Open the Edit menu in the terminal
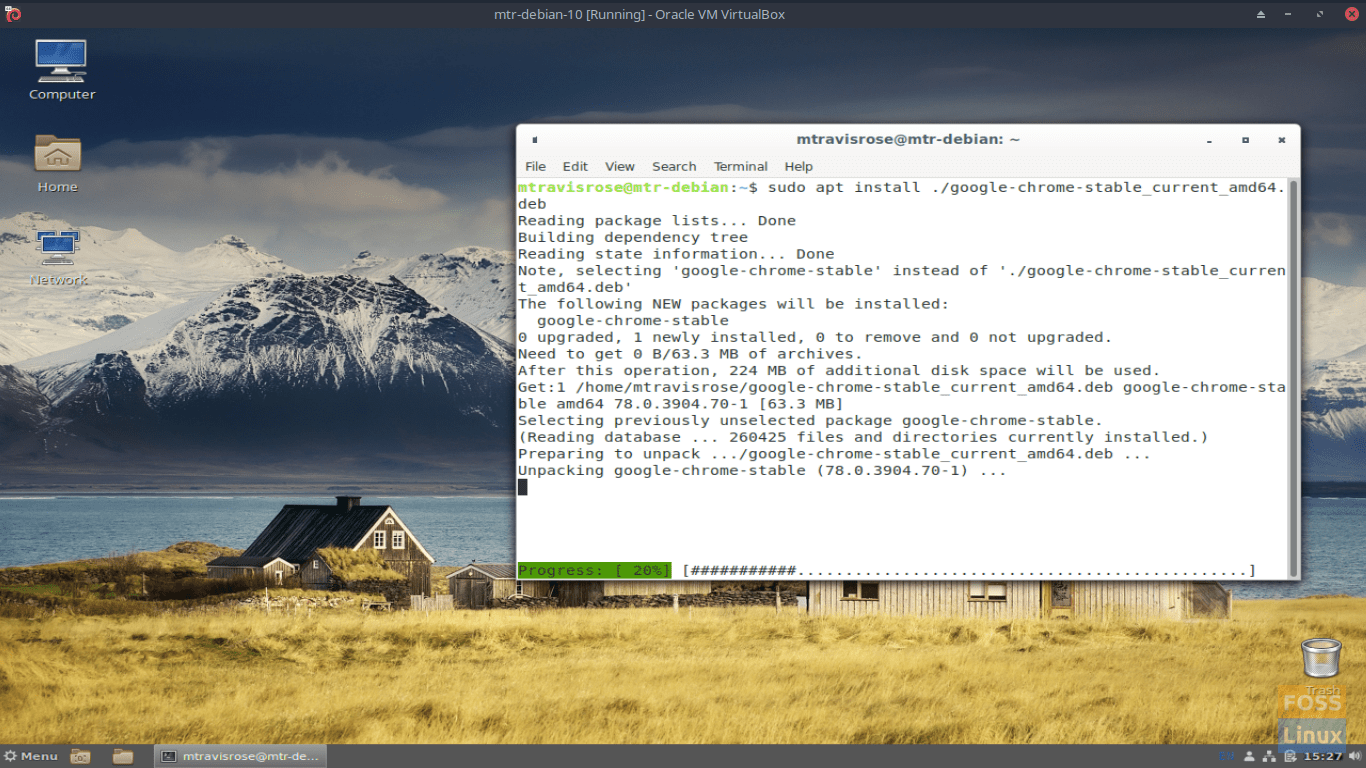The image size is (1366, 768). pos(575,166)
